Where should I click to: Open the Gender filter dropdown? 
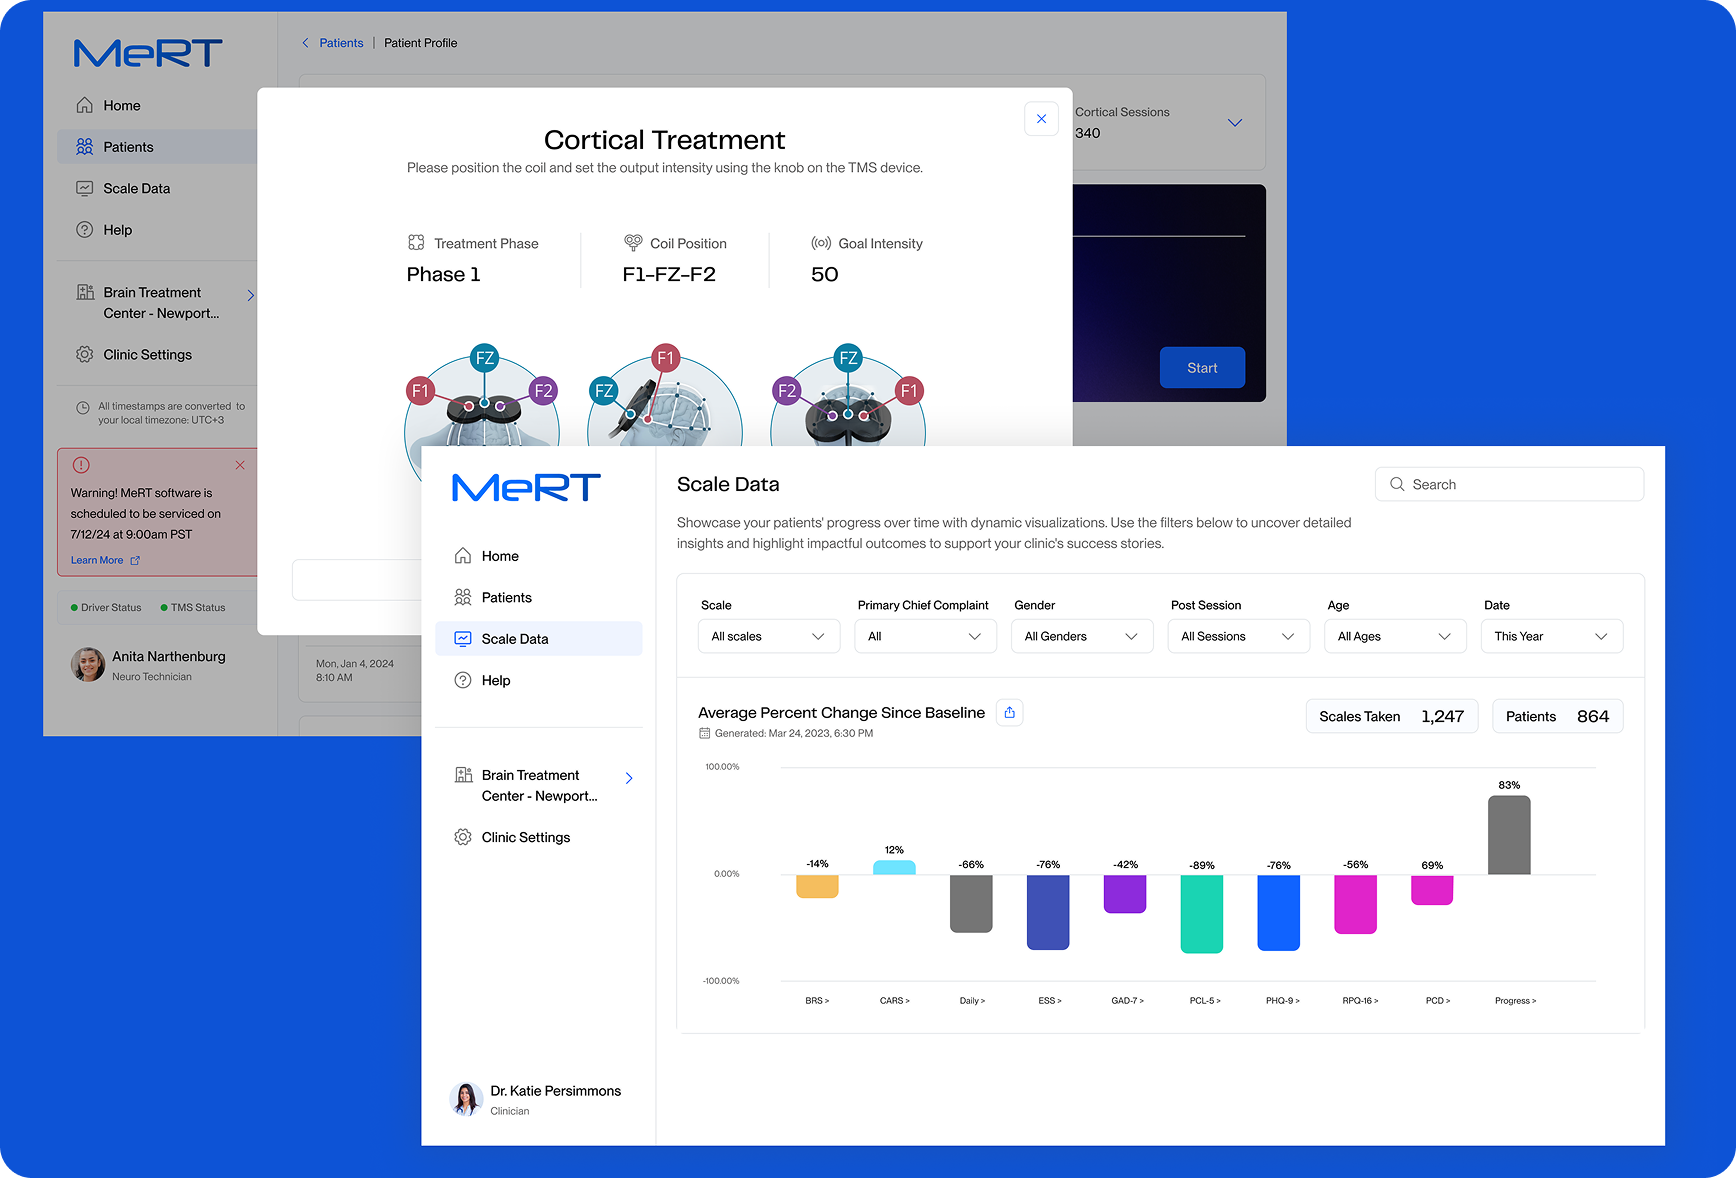pos(1082,637)
